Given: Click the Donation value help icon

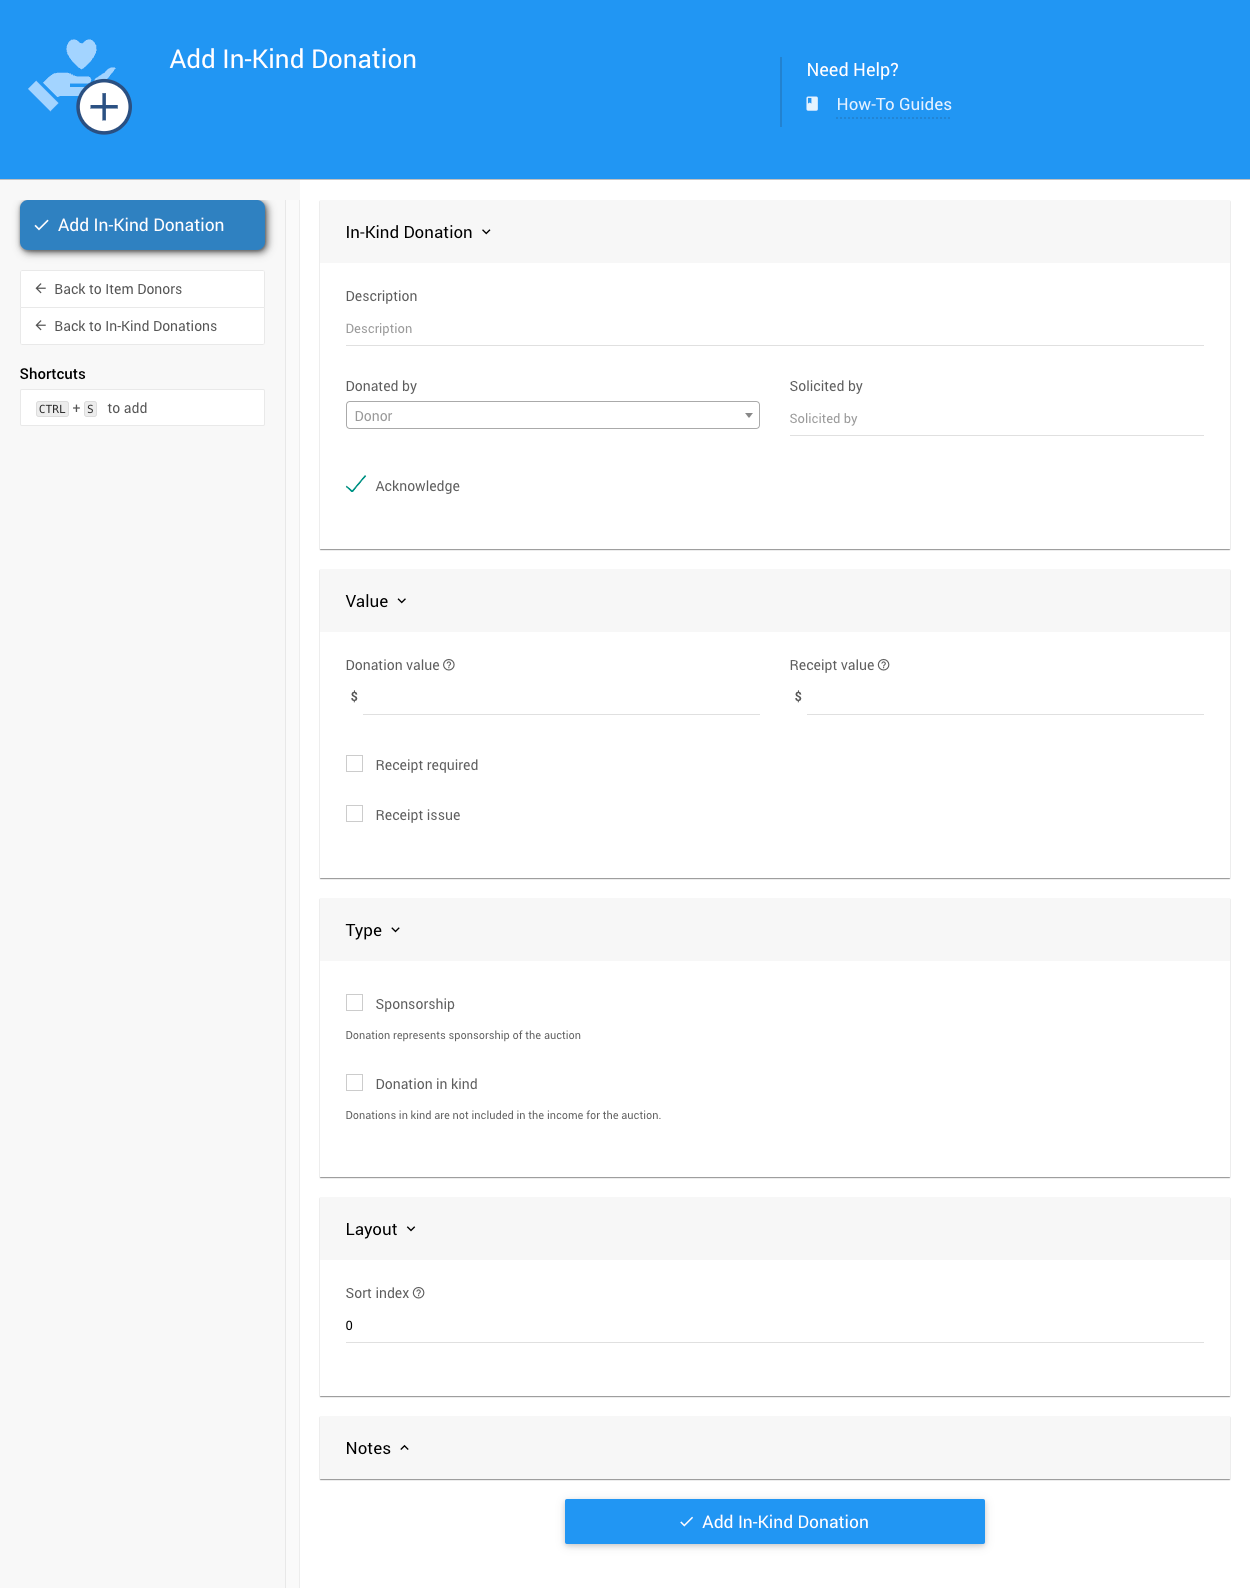Looking at the screenshot, I should tap(449, 665).
